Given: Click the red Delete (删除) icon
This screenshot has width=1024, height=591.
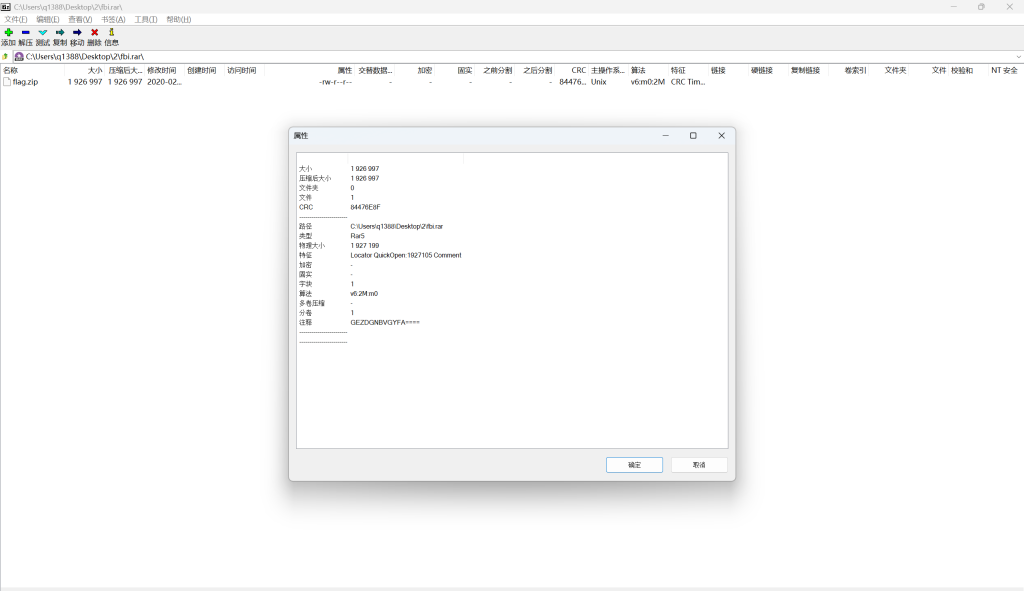Looking at the screenshot, I should point(94,33).
